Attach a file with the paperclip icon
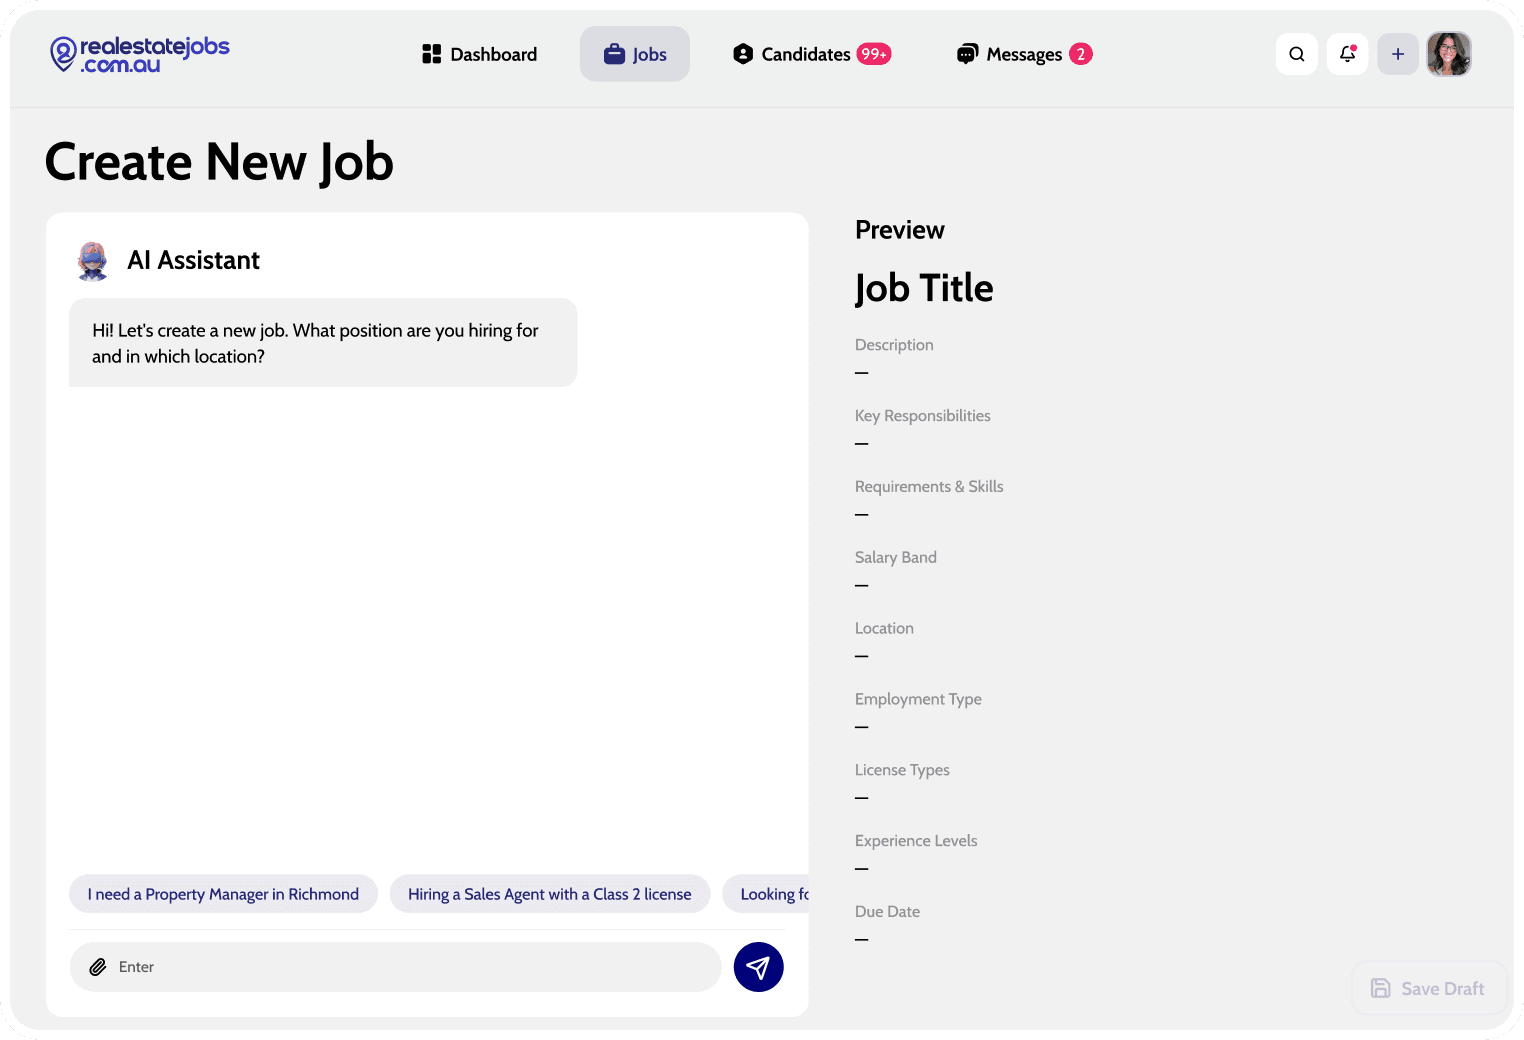 coord(98,967)
